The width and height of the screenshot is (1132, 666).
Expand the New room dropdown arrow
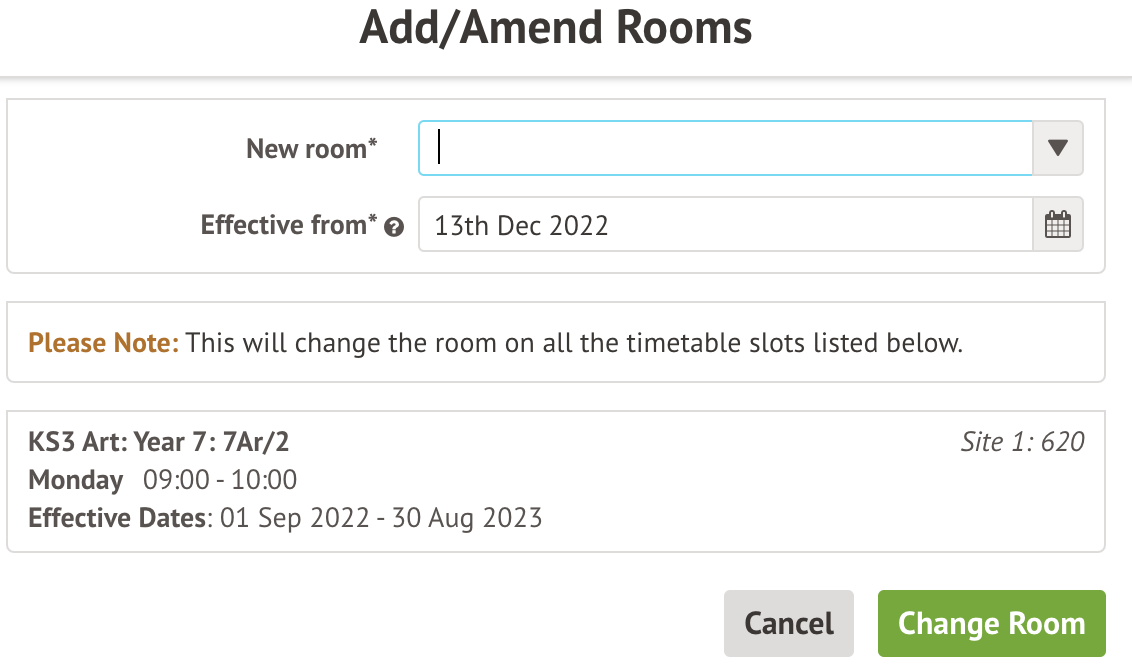click(1057, 149)
